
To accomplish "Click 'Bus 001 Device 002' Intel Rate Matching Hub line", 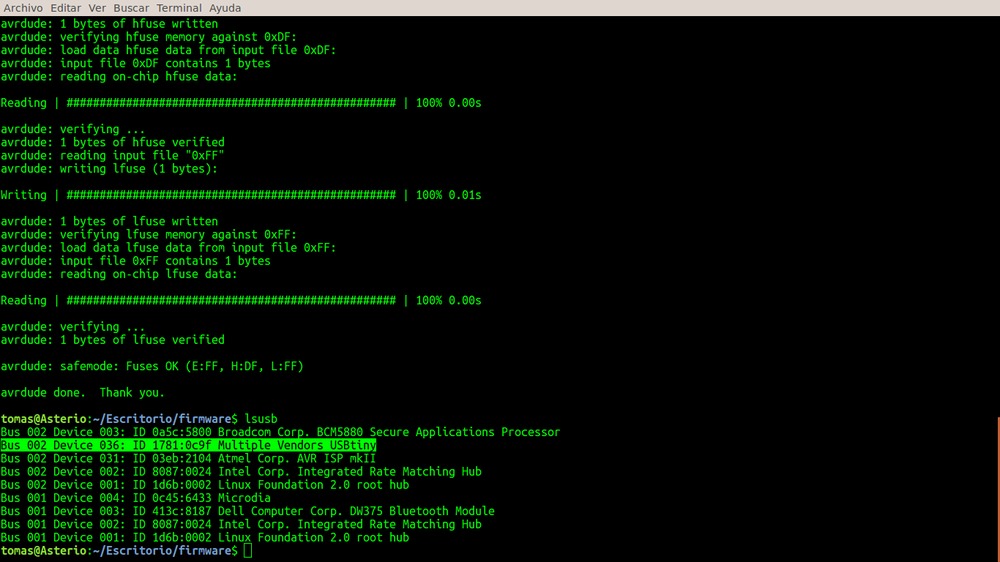I will point(241,524).
